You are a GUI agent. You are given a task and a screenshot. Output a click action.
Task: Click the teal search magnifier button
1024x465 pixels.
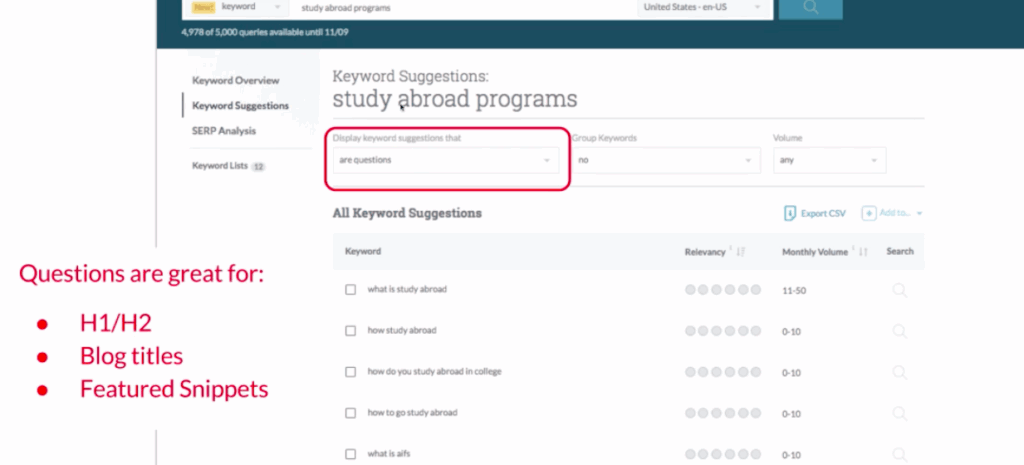click(x=809, y=8)
